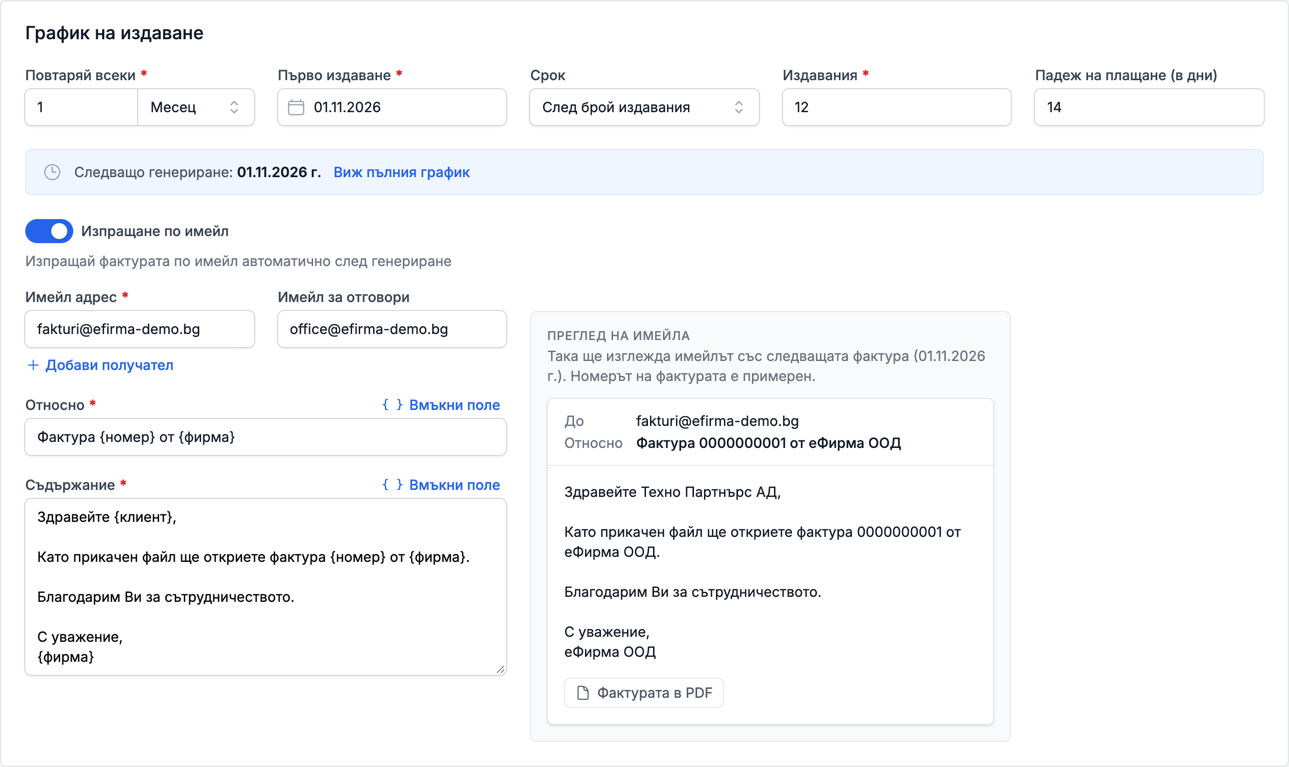This screenshot has width=1289, height=767.
Task: Click the preview greeting Здравейте Техно Партнърс АД
Action: [x=672, y=492]
